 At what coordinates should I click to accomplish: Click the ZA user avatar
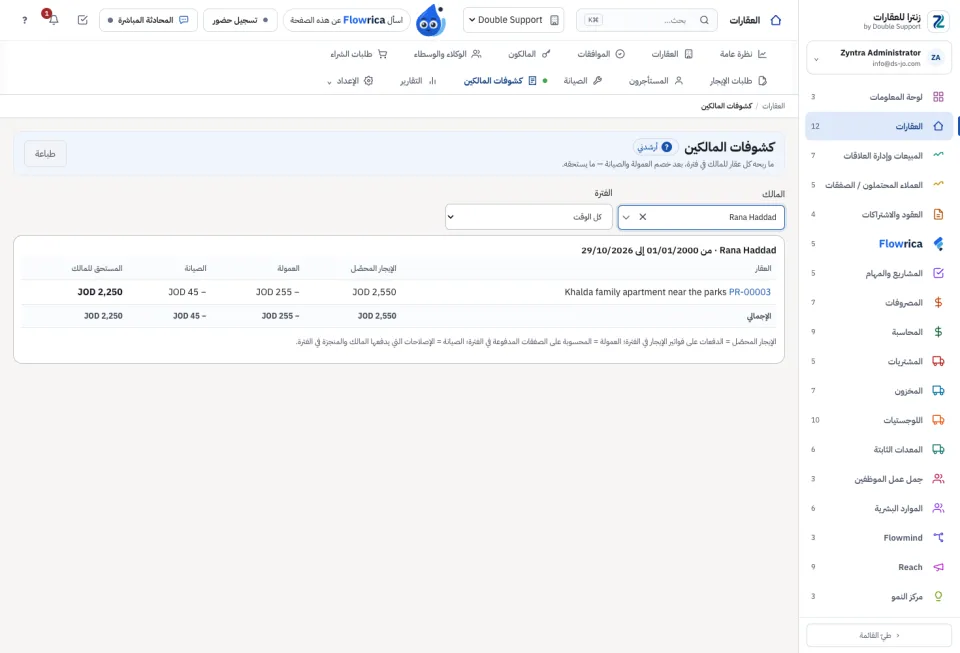[936, 58]
